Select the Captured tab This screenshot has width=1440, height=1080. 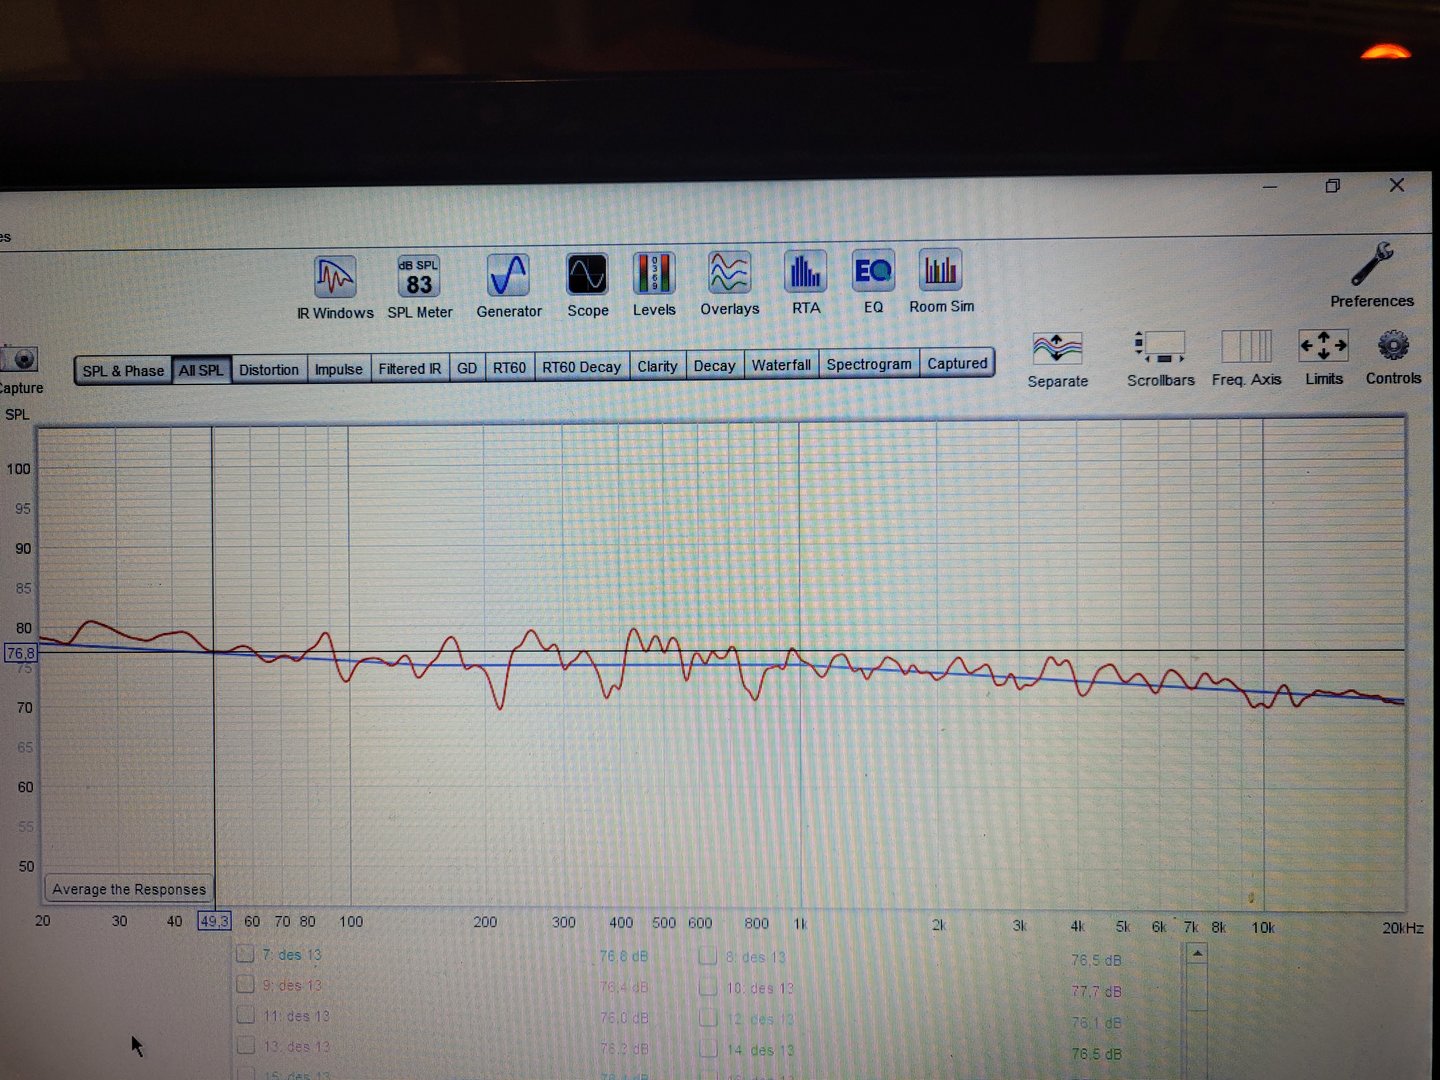(x=957, y=363)
